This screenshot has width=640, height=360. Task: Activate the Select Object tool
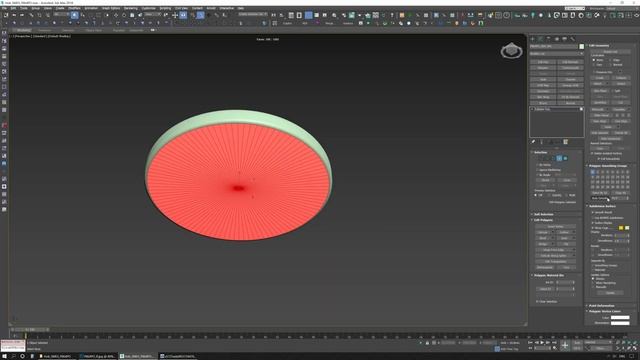click(x=74, y=15)
